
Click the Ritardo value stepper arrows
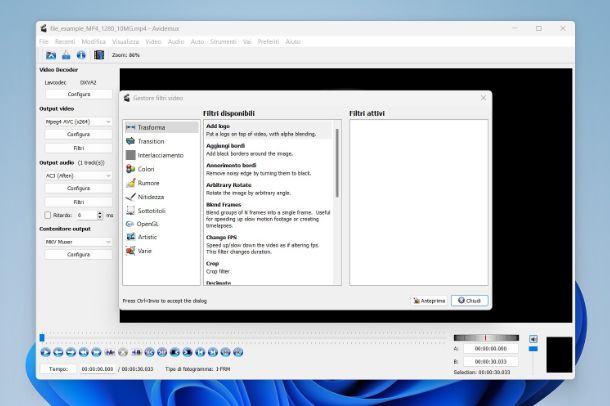100,215
